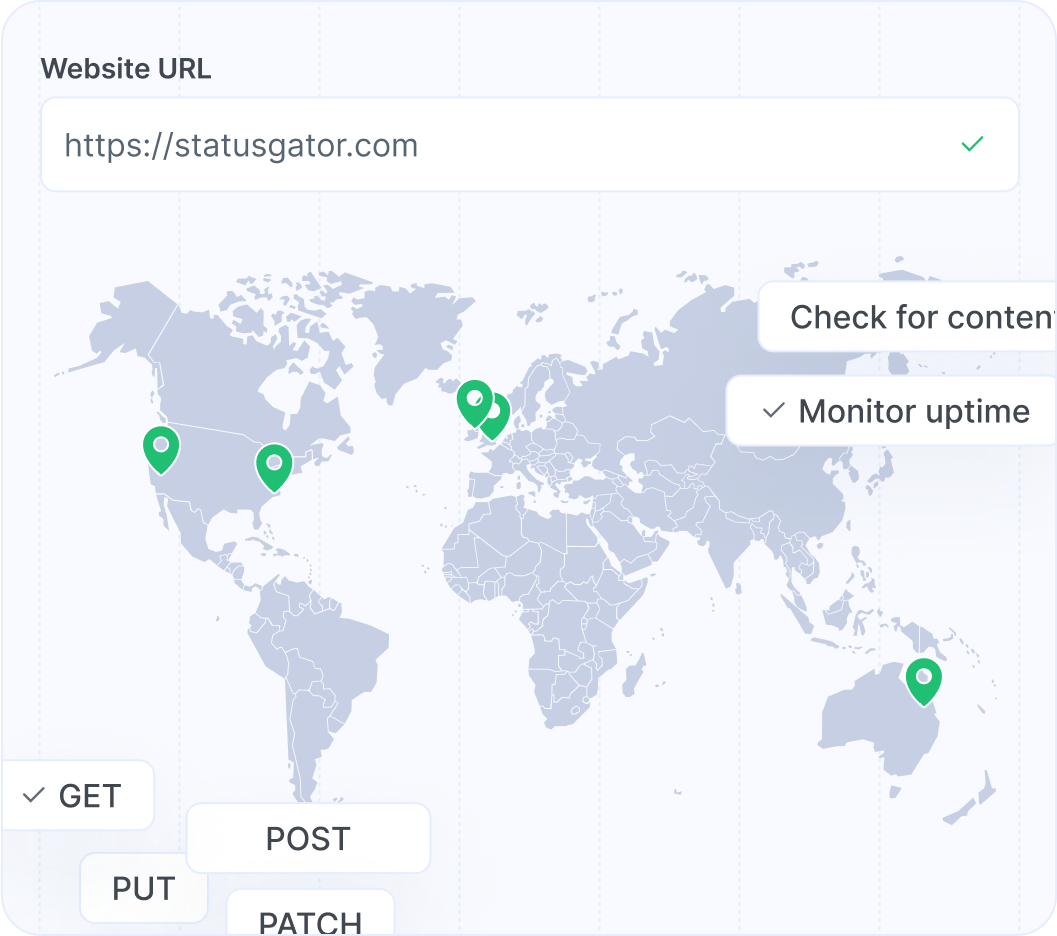
Task: Select the map pin over Australia
Action: [x=923, y=678]
